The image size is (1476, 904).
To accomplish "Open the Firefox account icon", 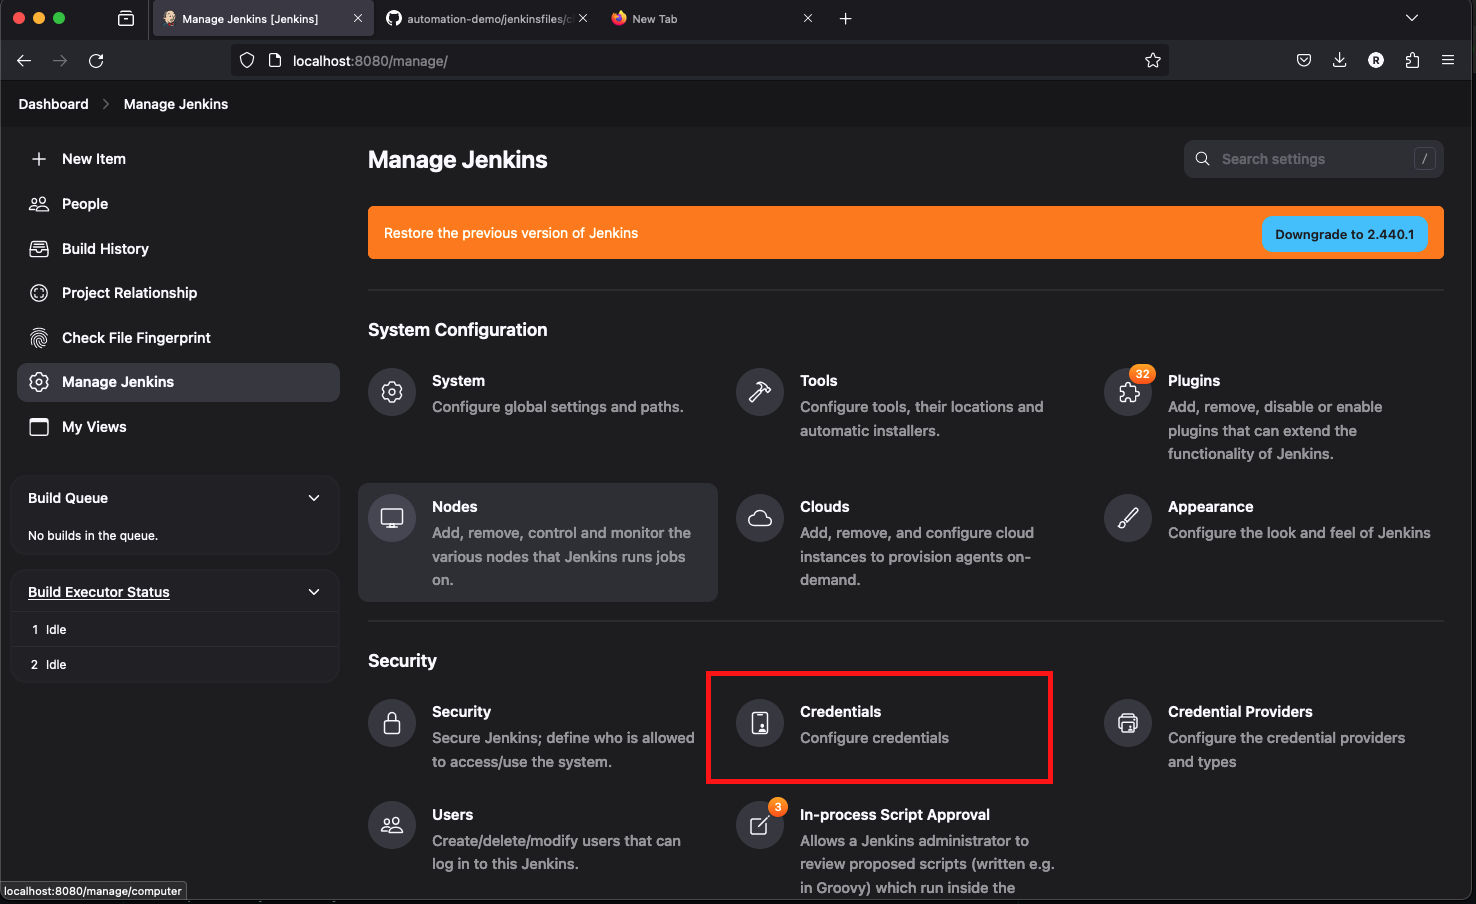I will pos(1376,61).
